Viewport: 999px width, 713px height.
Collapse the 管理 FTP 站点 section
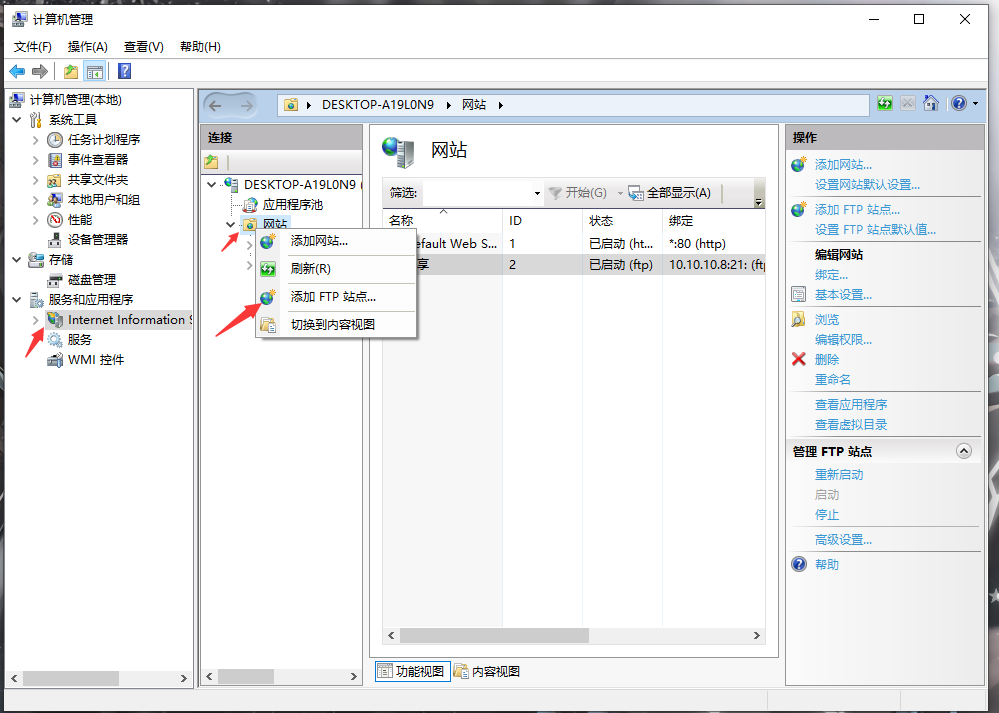click(x=964, y=451)
